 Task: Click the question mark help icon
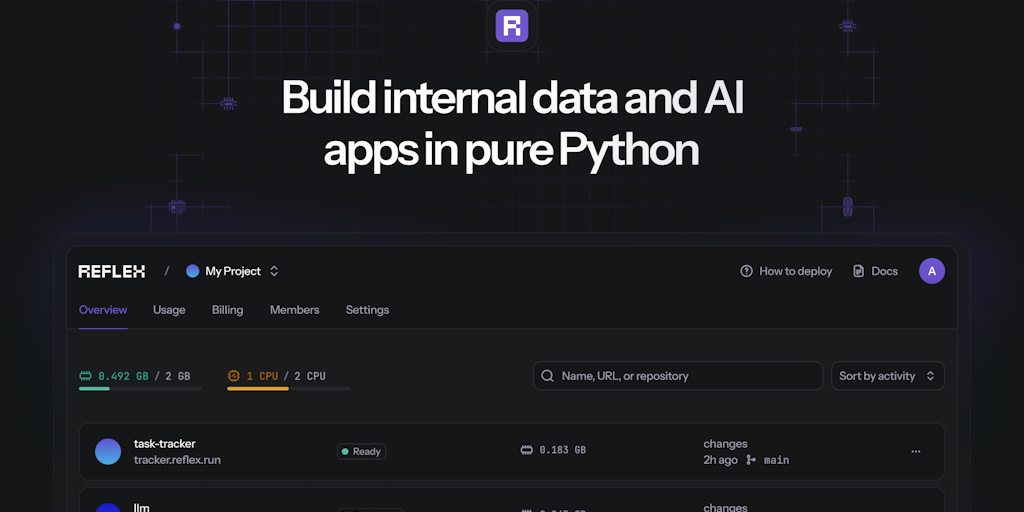(746, 271)
